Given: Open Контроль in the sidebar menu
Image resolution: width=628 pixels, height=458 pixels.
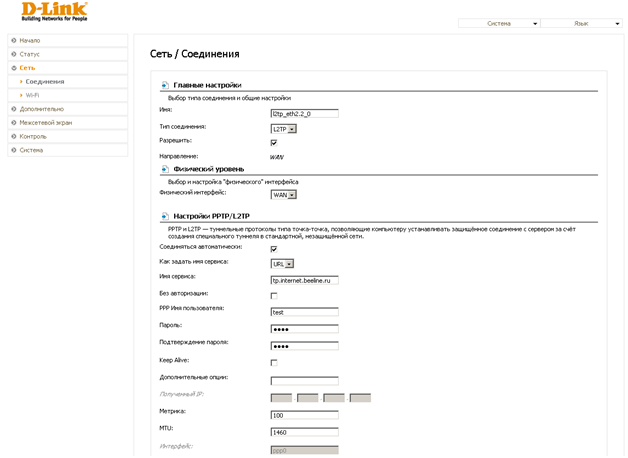Looking at the screenshot, I should [x=68, y=137].
